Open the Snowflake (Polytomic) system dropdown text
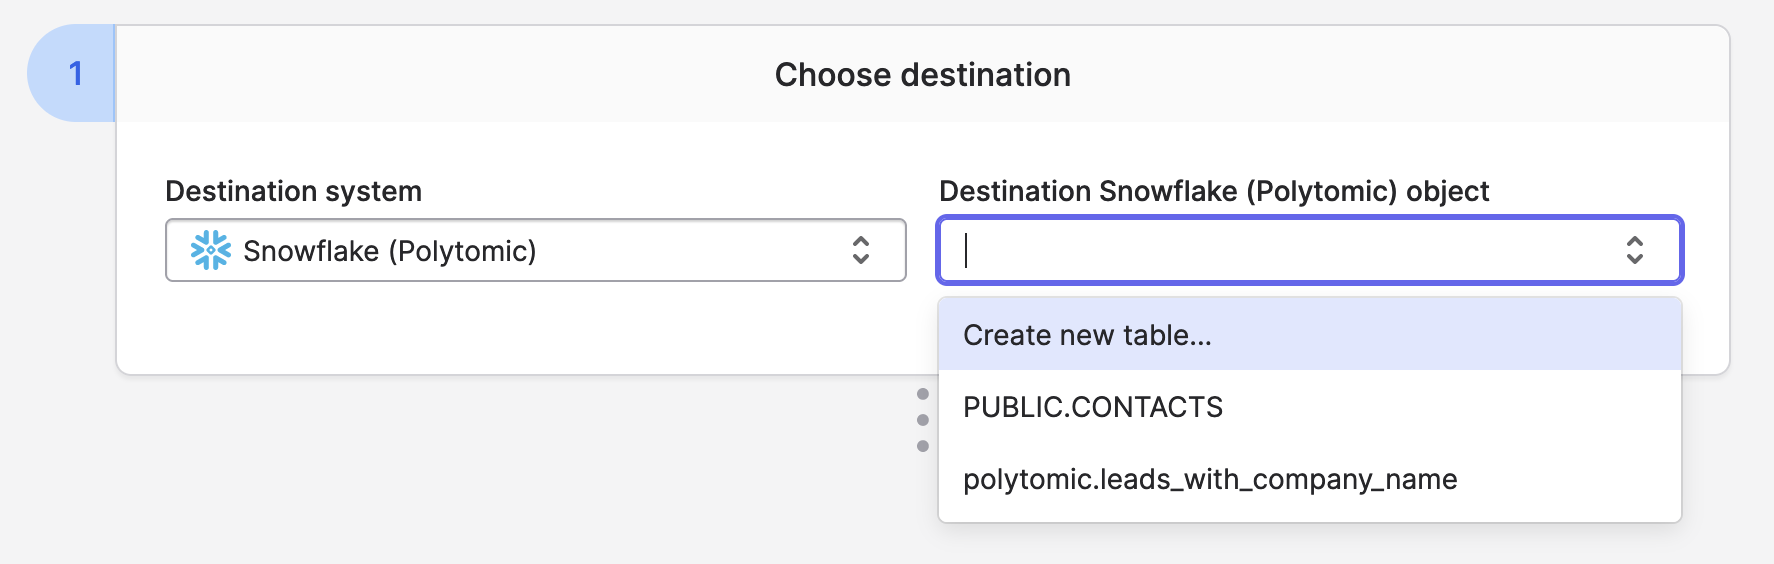1774x564 pixels. pos(390,251)
